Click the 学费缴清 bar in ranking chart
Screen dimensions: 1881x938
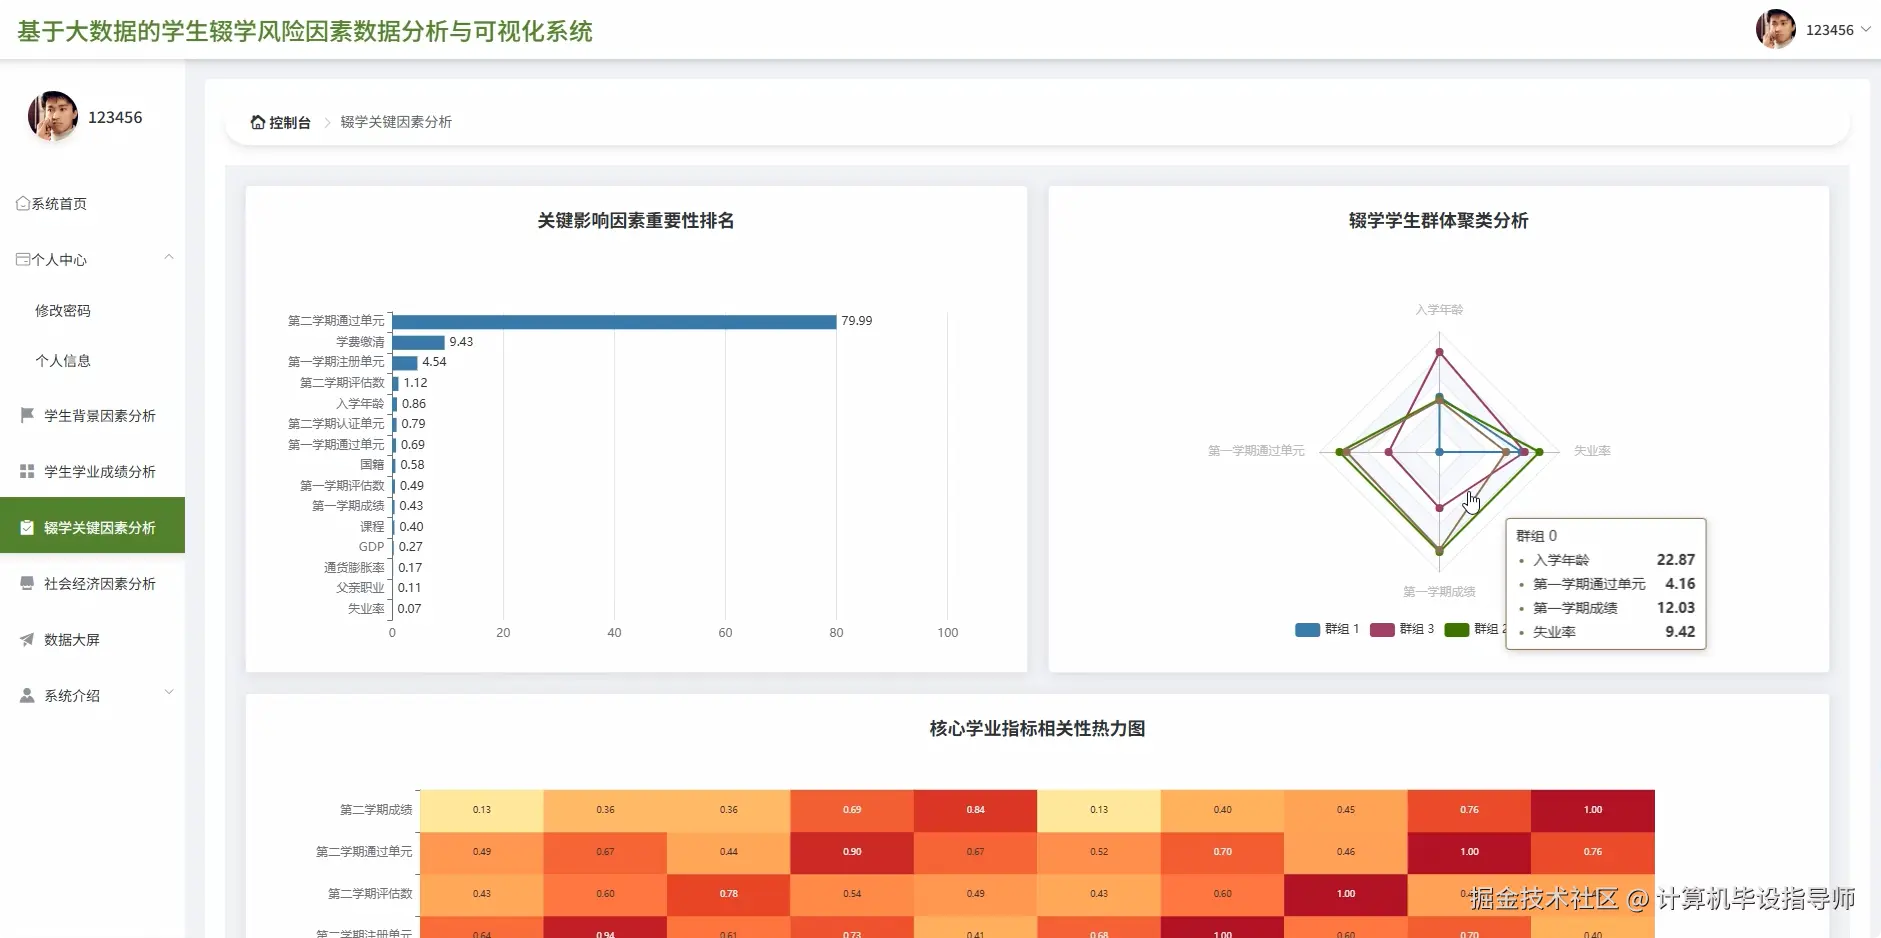click(418, 342)
